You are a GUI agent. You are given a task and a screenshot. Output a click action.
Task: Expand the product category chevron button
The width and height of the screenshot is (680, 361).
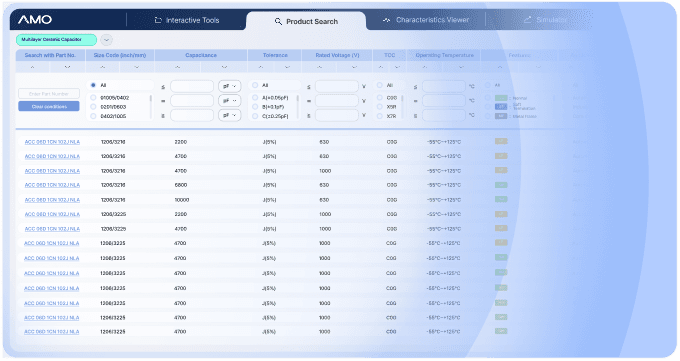[x=106, y=40]
